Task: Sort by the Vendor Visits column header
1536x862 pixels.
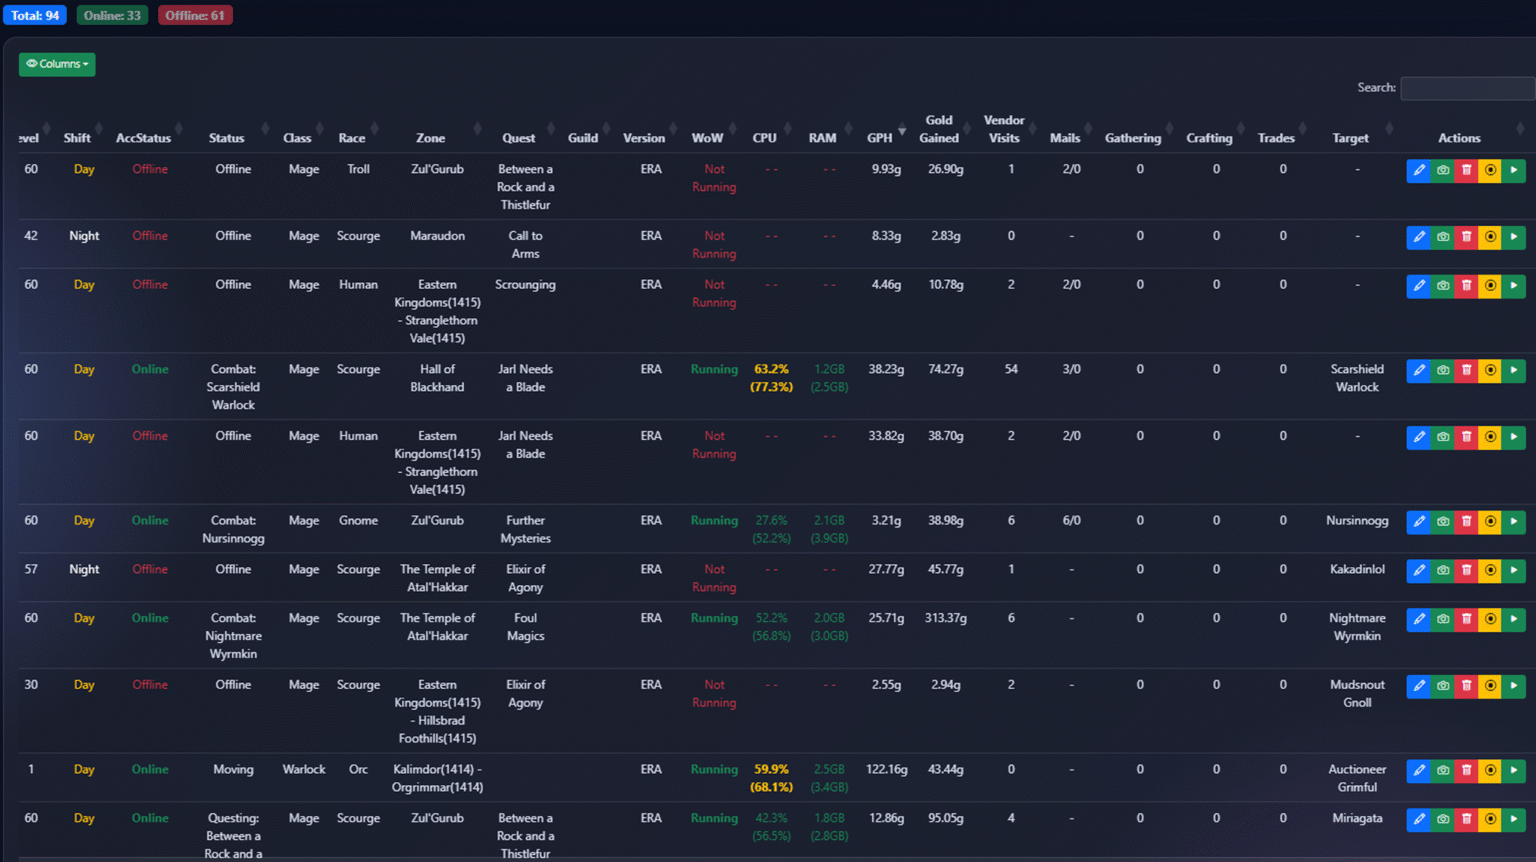Action: coord(1004,129)
